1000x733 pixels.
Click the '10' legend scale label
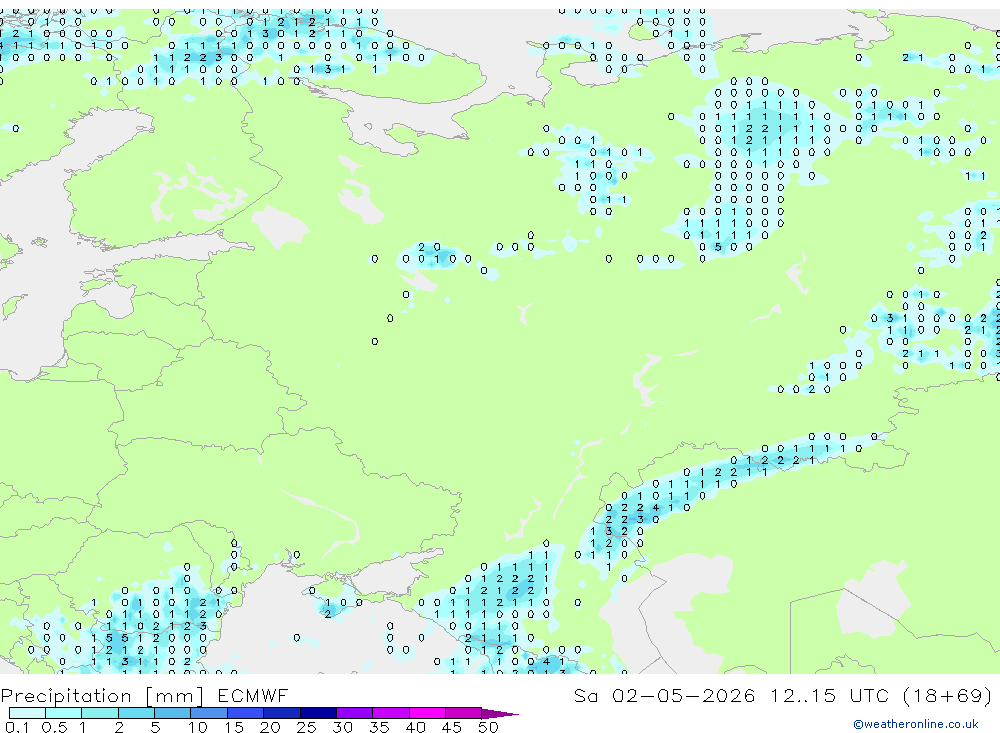198,727
